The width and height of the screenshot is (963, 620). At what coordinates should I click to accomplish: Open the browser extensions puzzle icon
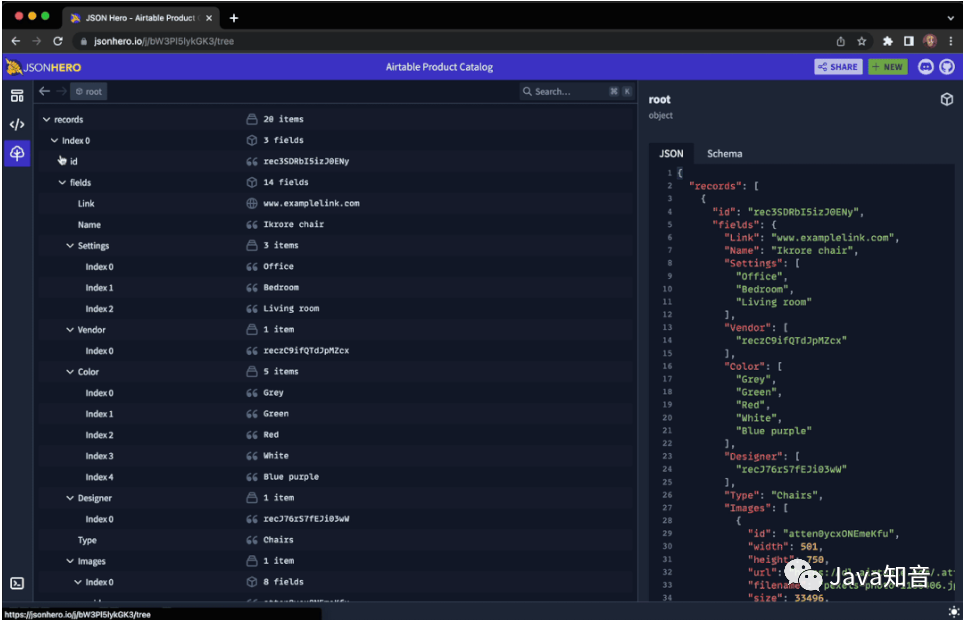[887, 41]
